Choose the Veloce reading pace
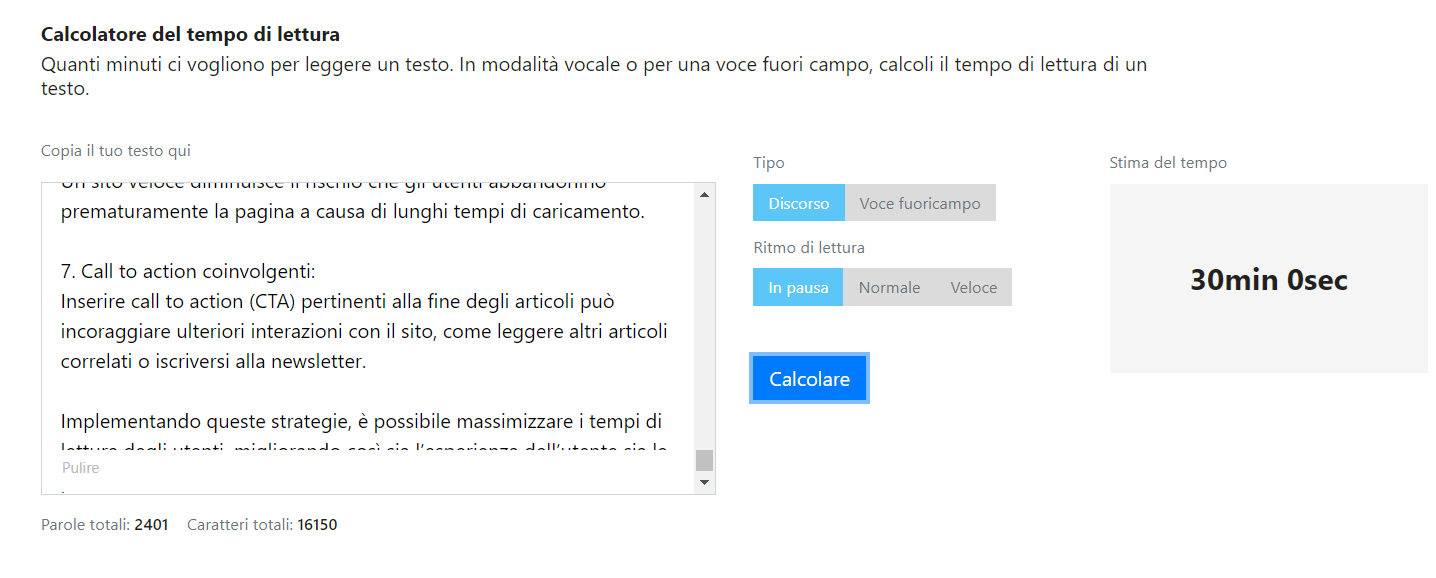The height and width of the screenshot is (578, 1436). pos(973,287)
